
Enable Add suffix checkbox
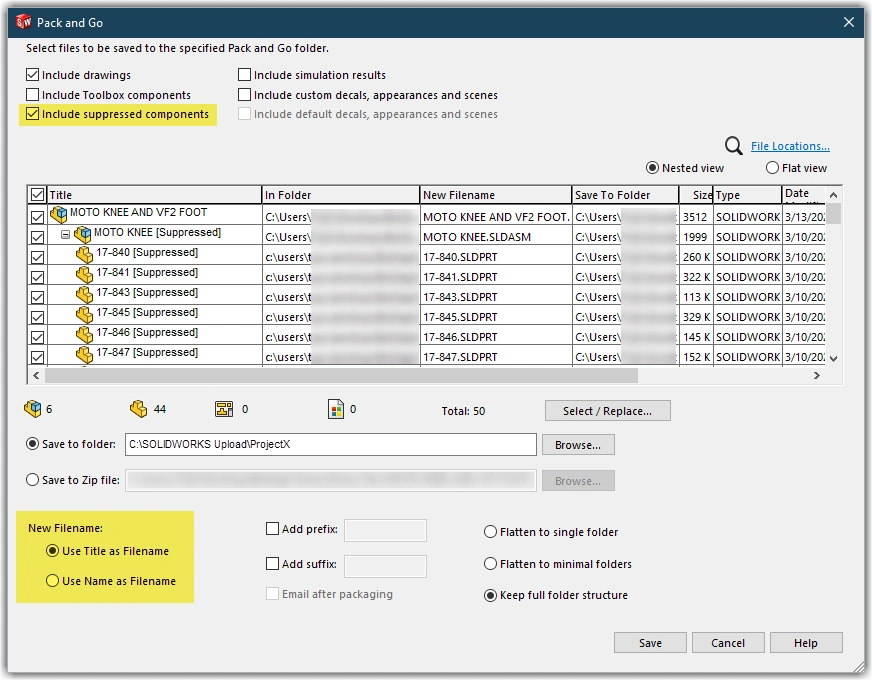pyautogui.click(x=272, y=564)
